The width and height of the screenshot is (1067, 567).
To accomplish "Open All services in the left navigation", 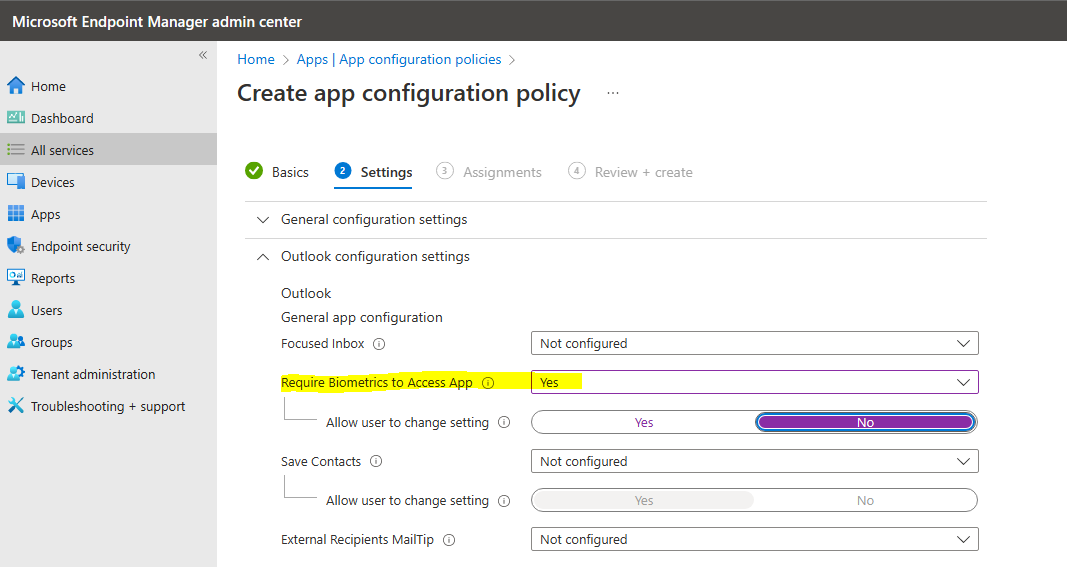I will pyautogui.click(x=108, y=150).
